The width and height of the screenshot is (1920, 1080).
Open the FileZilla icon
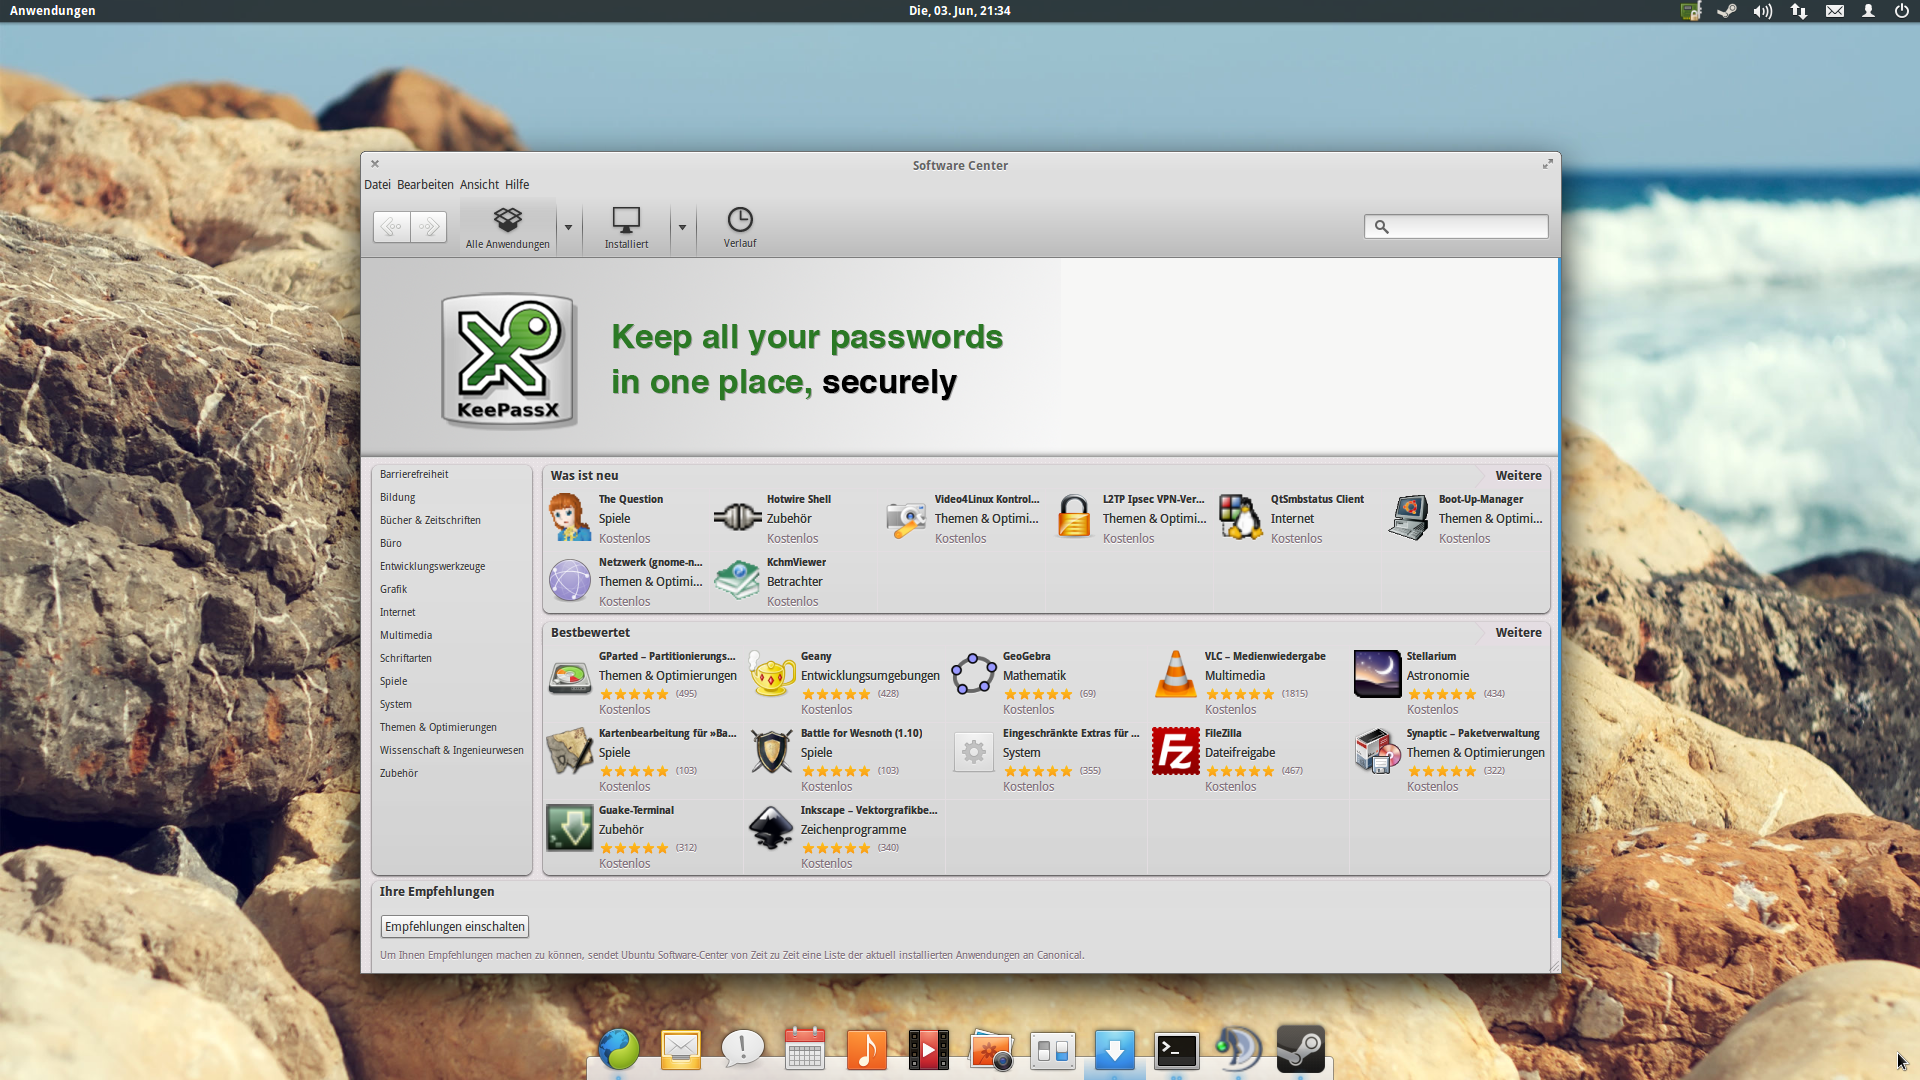[x=1175, y=751]
